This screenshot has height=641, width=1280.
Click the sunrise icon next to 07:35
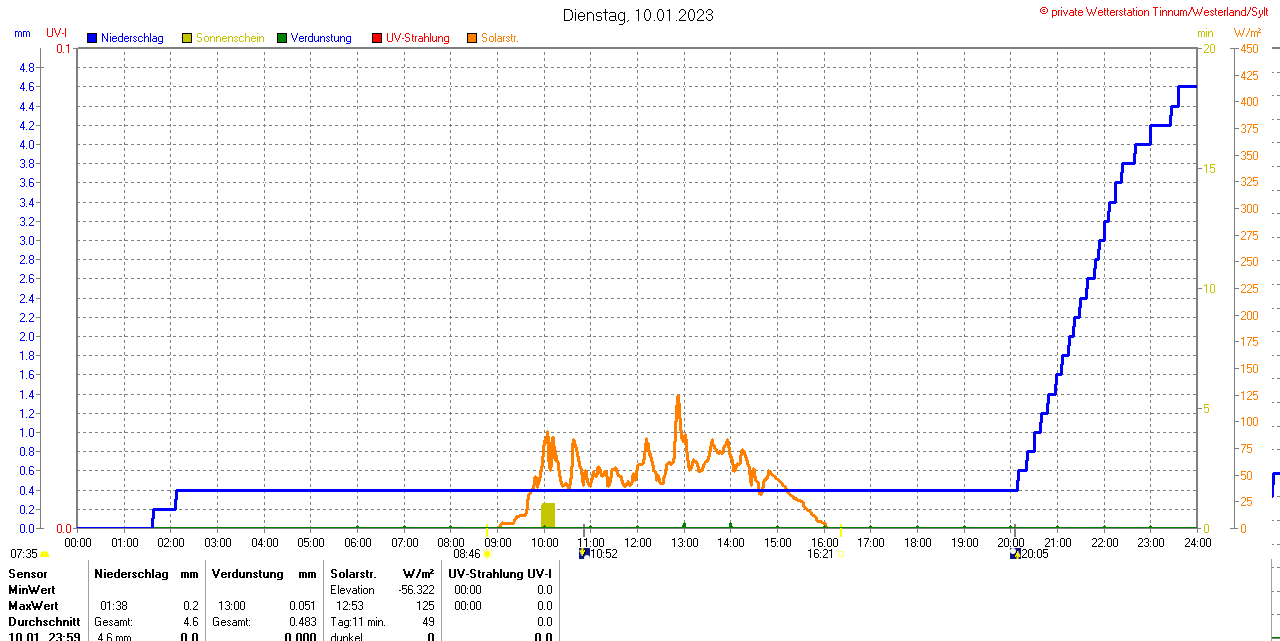(44, 553)
